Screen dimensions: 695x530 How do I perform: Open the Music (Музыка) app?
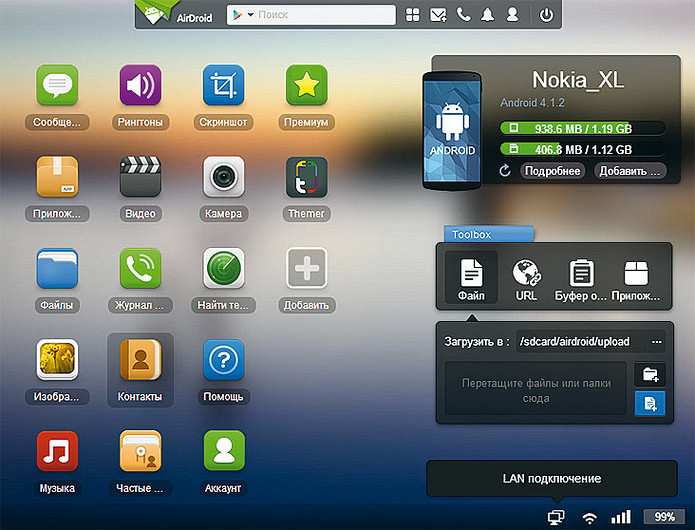(57, 451)
